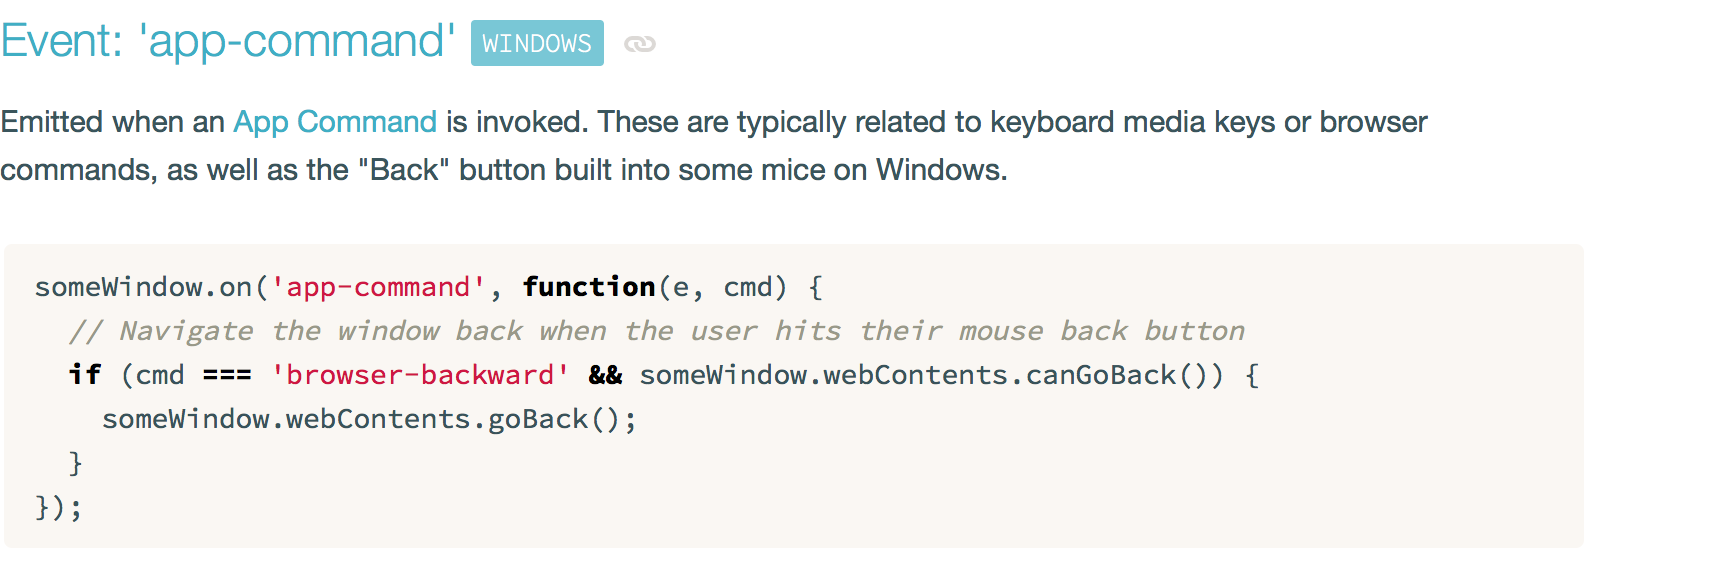The image size is (1720, 570).
Task: Click the function keyword in the code
Action: [x=589, y=288]
